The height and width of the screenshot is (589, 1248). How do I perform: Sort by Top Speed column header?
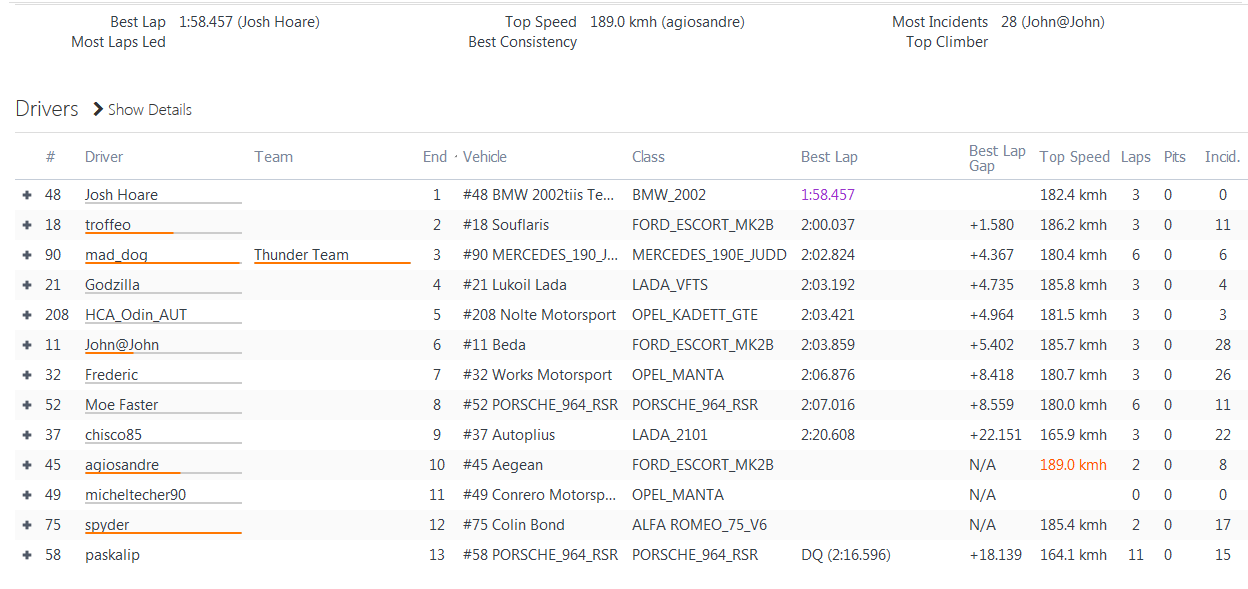click(1074, 157)
